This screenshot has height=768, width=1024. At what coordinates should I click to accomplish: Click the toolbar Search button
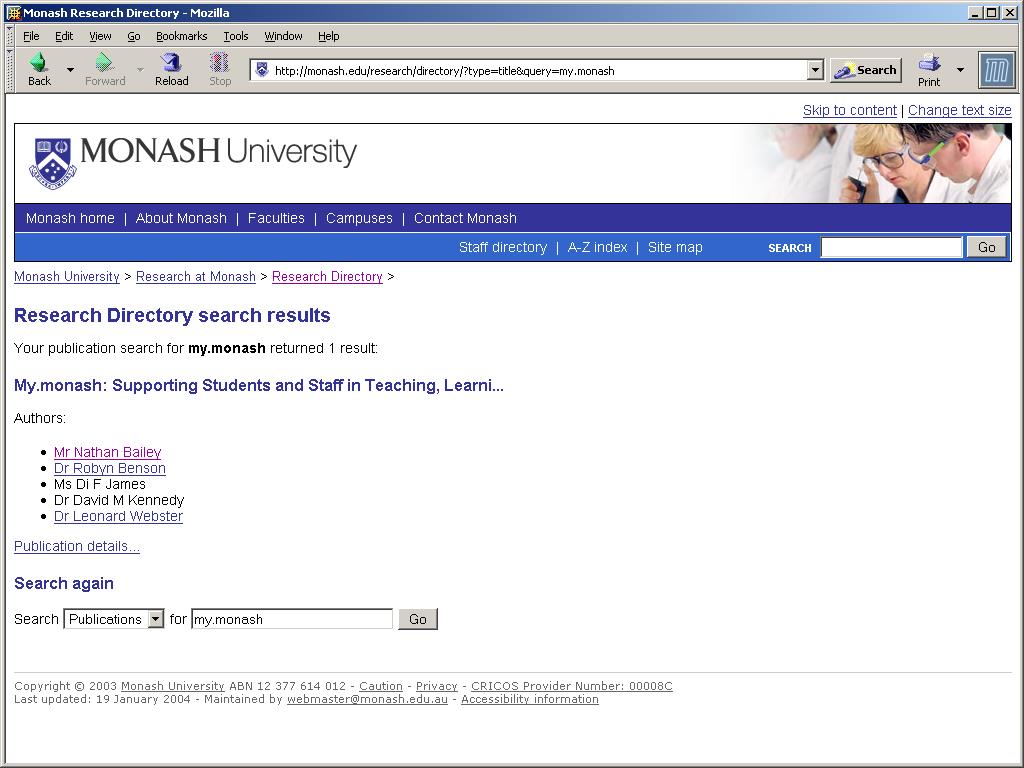point(866,70)
